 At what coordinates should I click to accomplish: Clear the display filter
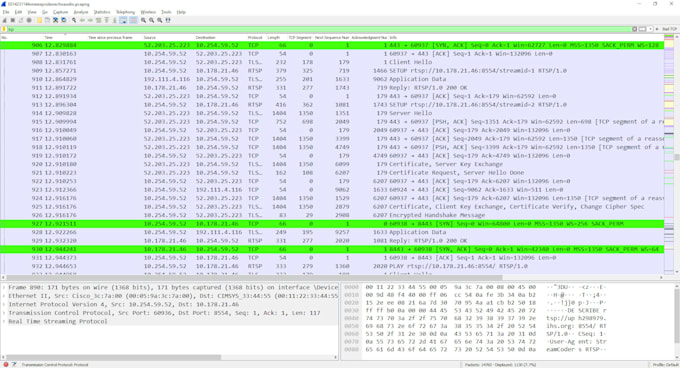[x=634, y=29]
